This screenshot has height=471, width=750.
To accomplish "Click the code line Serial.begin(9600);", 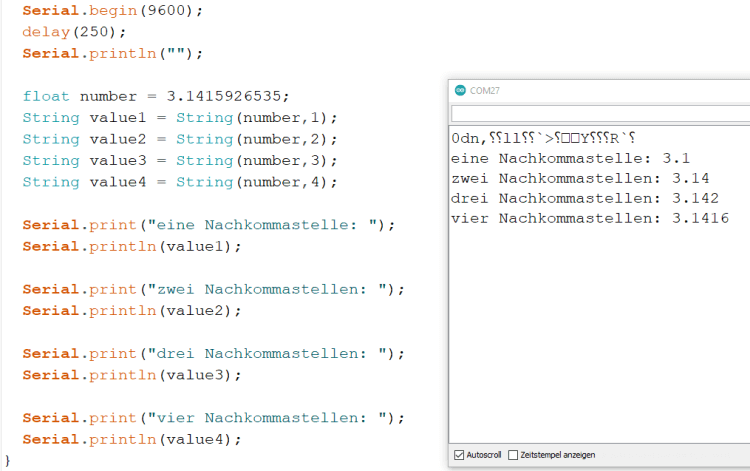I will (113, 11).
